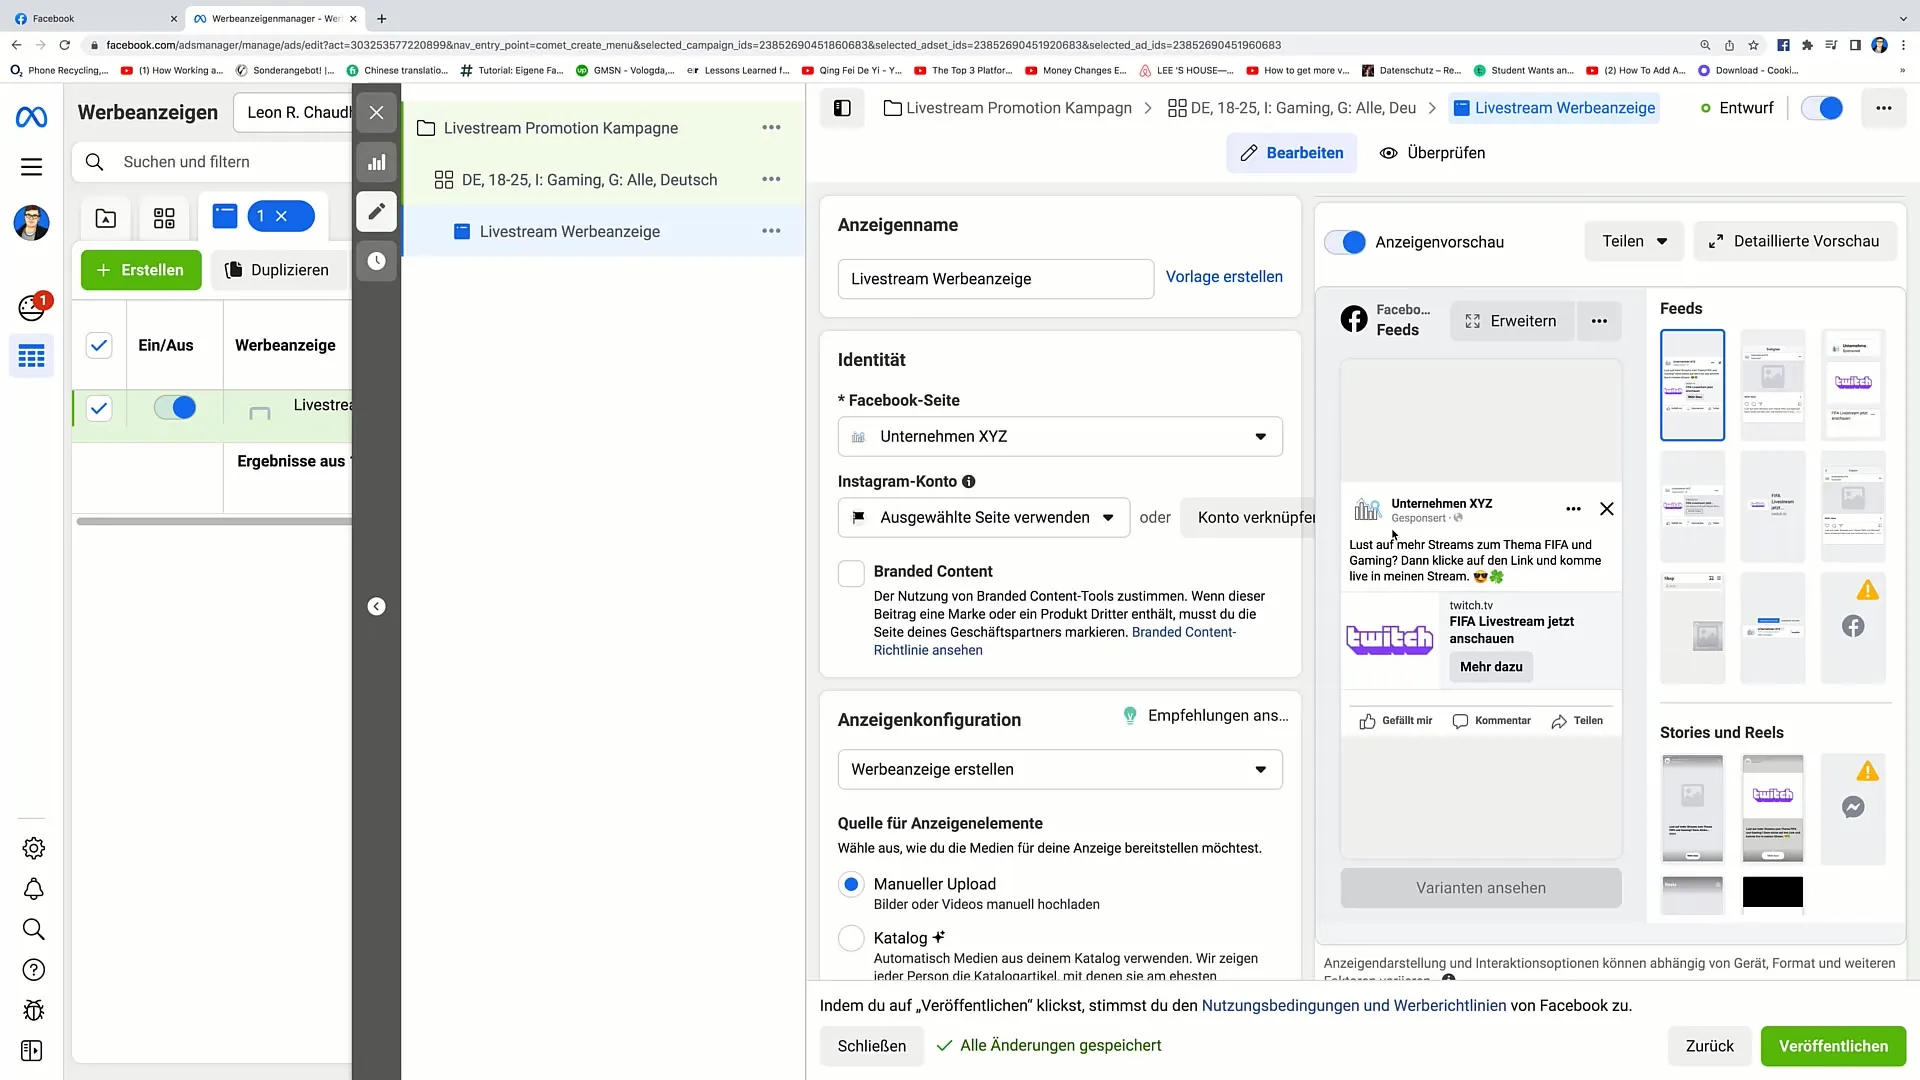This screenshot has height=1080, width=1920.
Task: Click the Veröffentlichen button
Action: pos(1833,1046)
